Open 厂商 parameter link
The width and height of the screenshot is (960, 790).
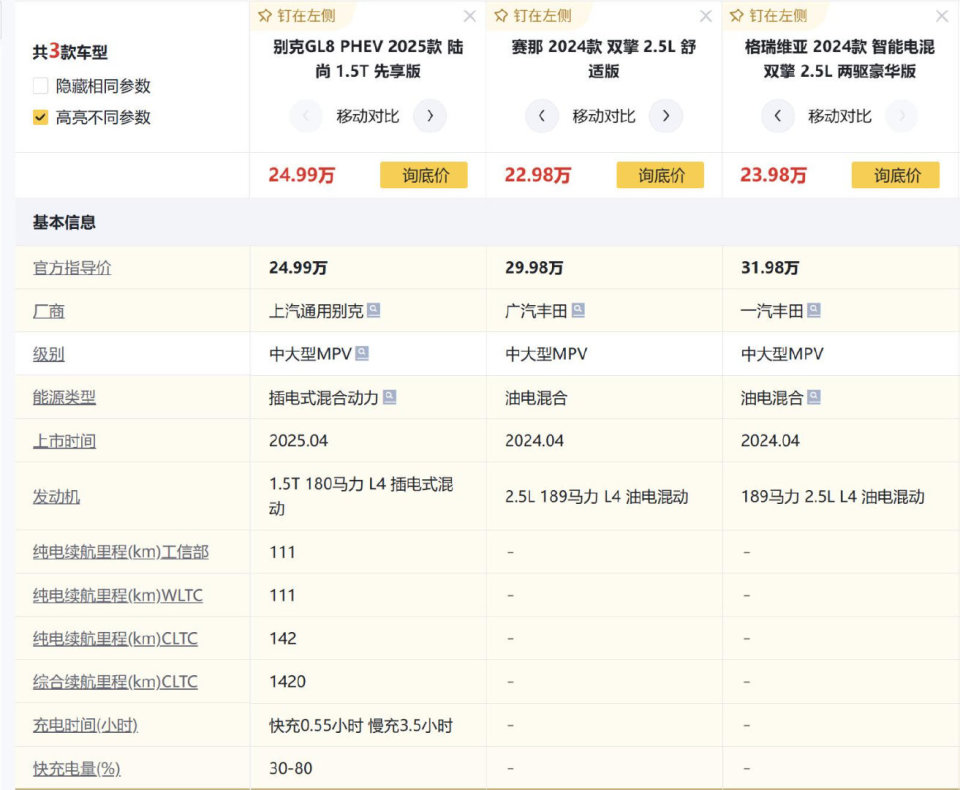(x=48, y=311)
